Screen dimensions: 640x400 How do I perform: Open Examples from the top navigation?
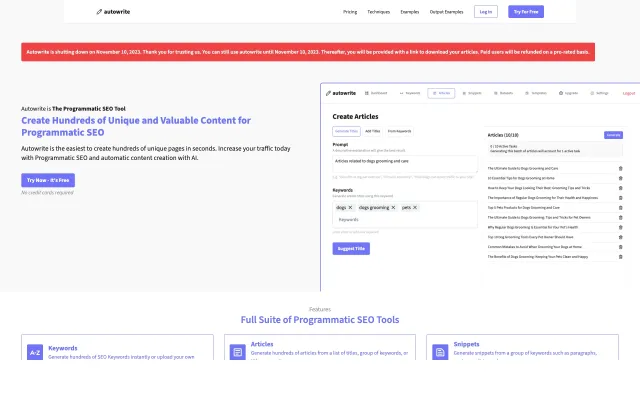[410, 12]
